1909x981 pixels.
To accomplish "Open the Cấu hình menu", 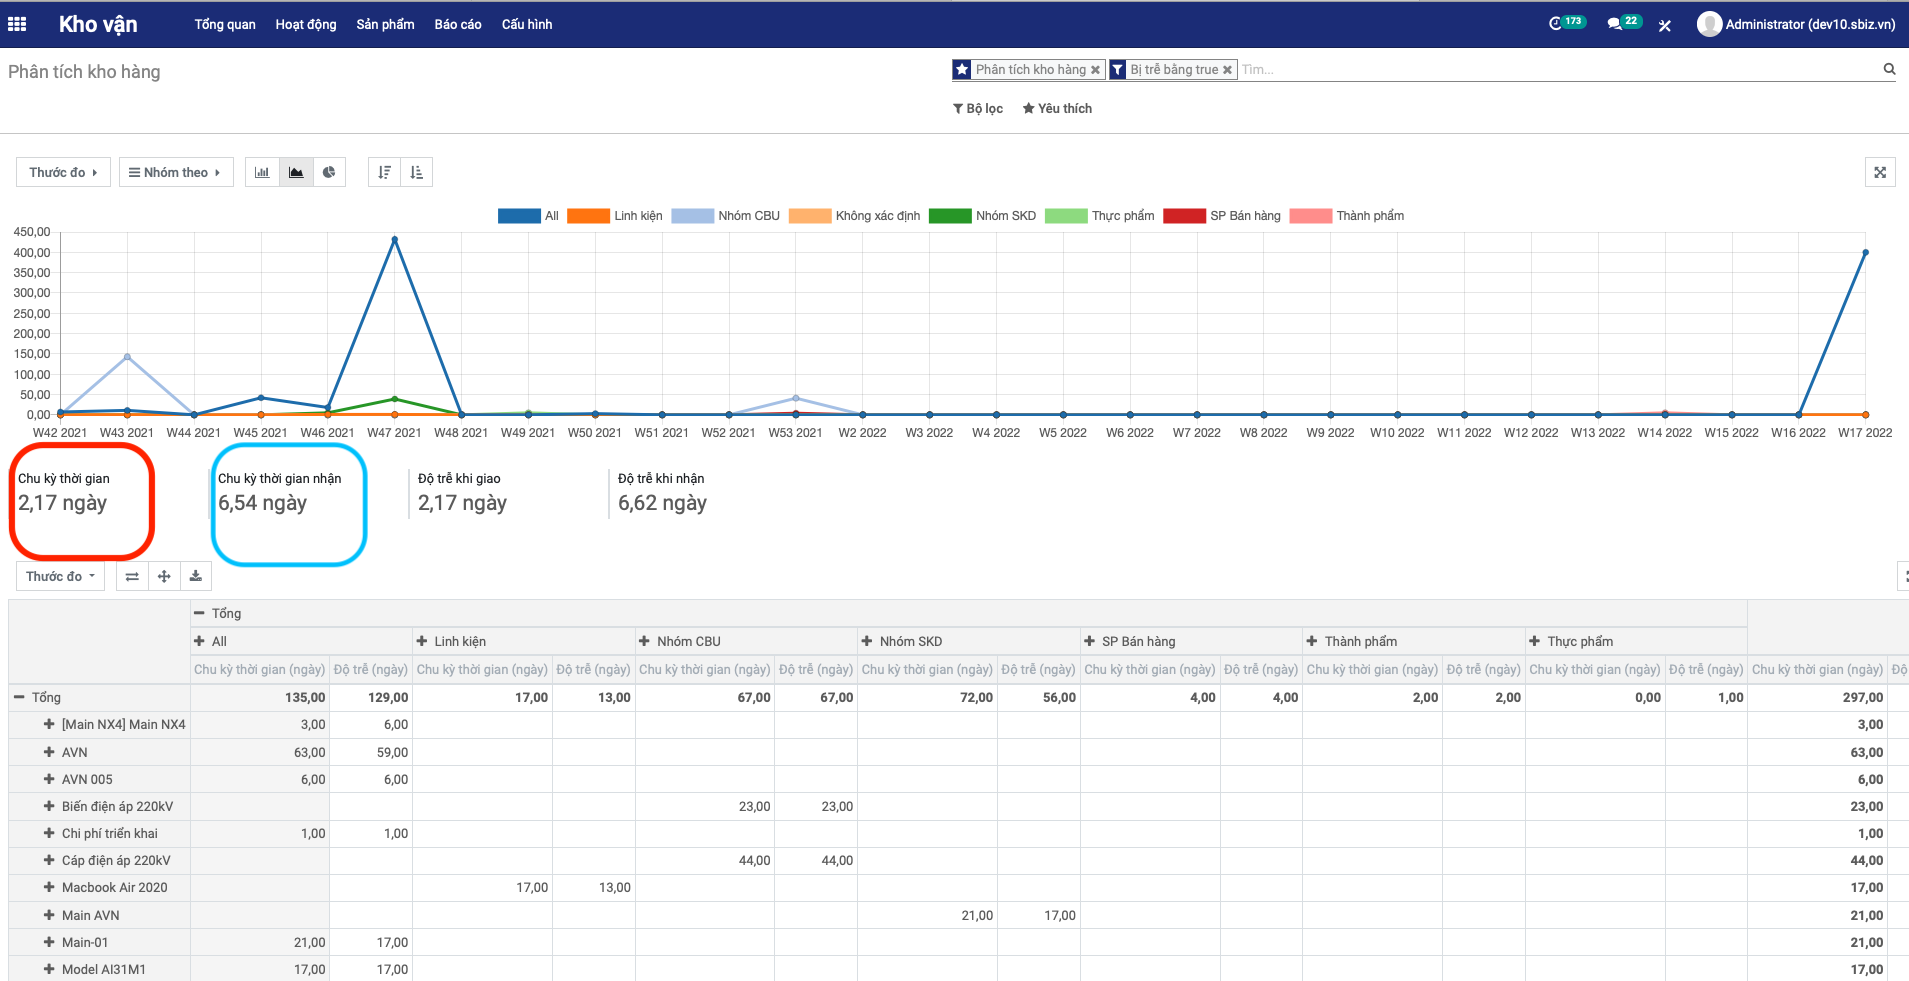I will point(526,24).
